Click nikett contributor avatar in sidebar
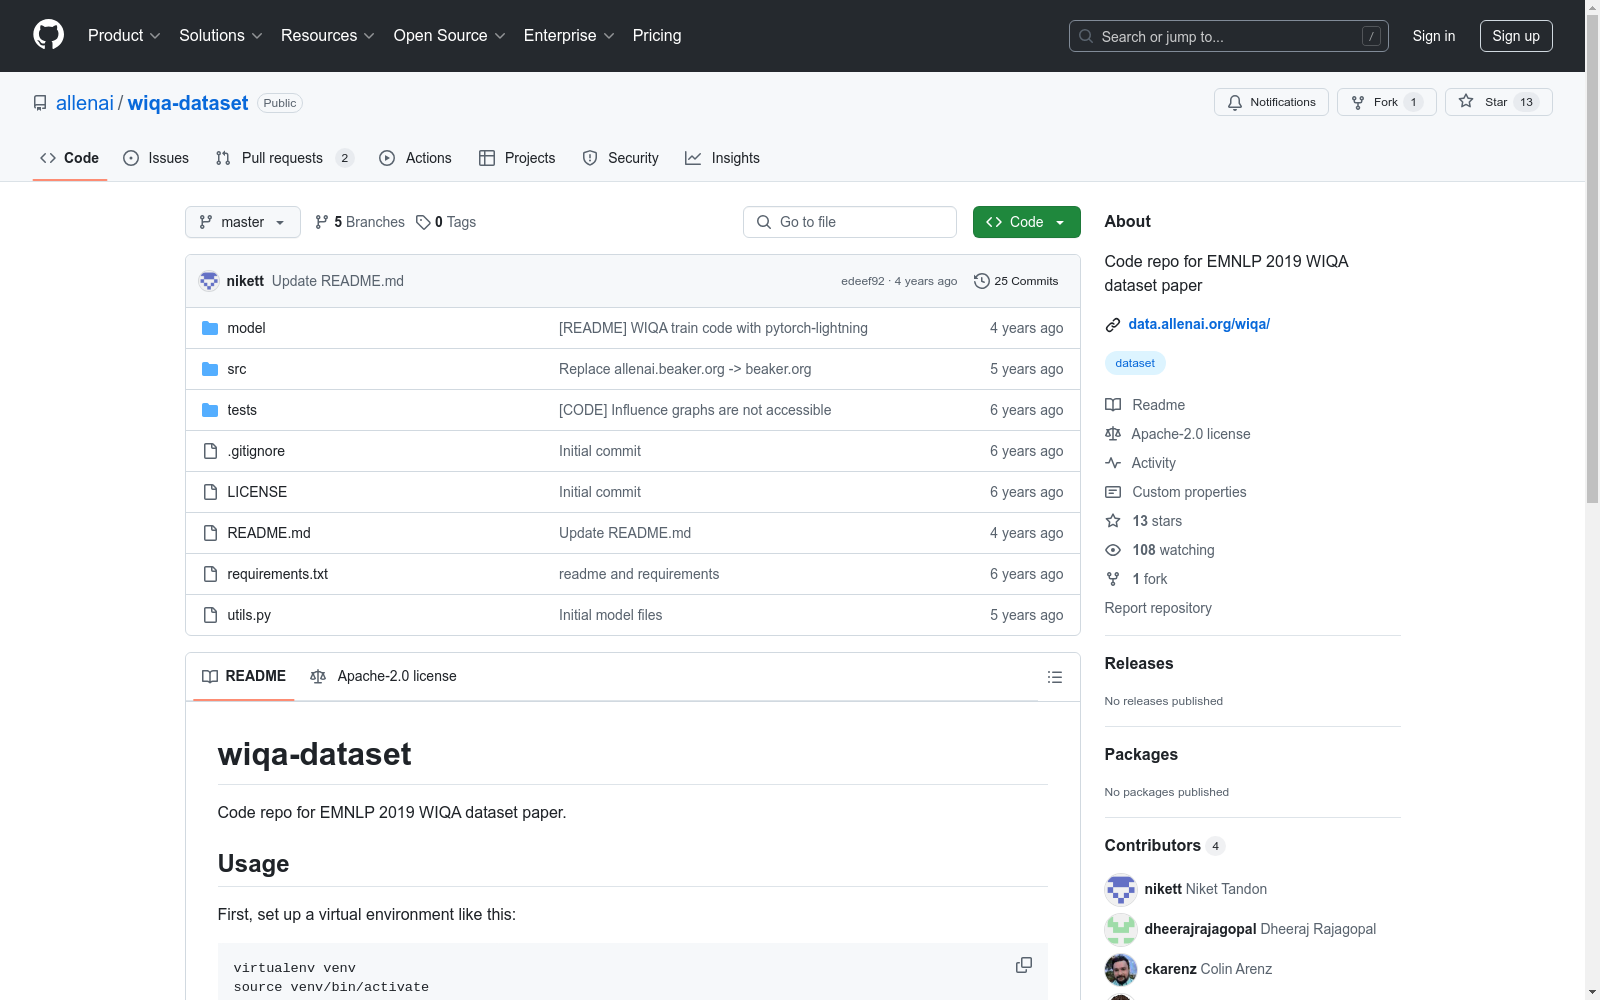 pyautogui.click(x=1121, y=889)
